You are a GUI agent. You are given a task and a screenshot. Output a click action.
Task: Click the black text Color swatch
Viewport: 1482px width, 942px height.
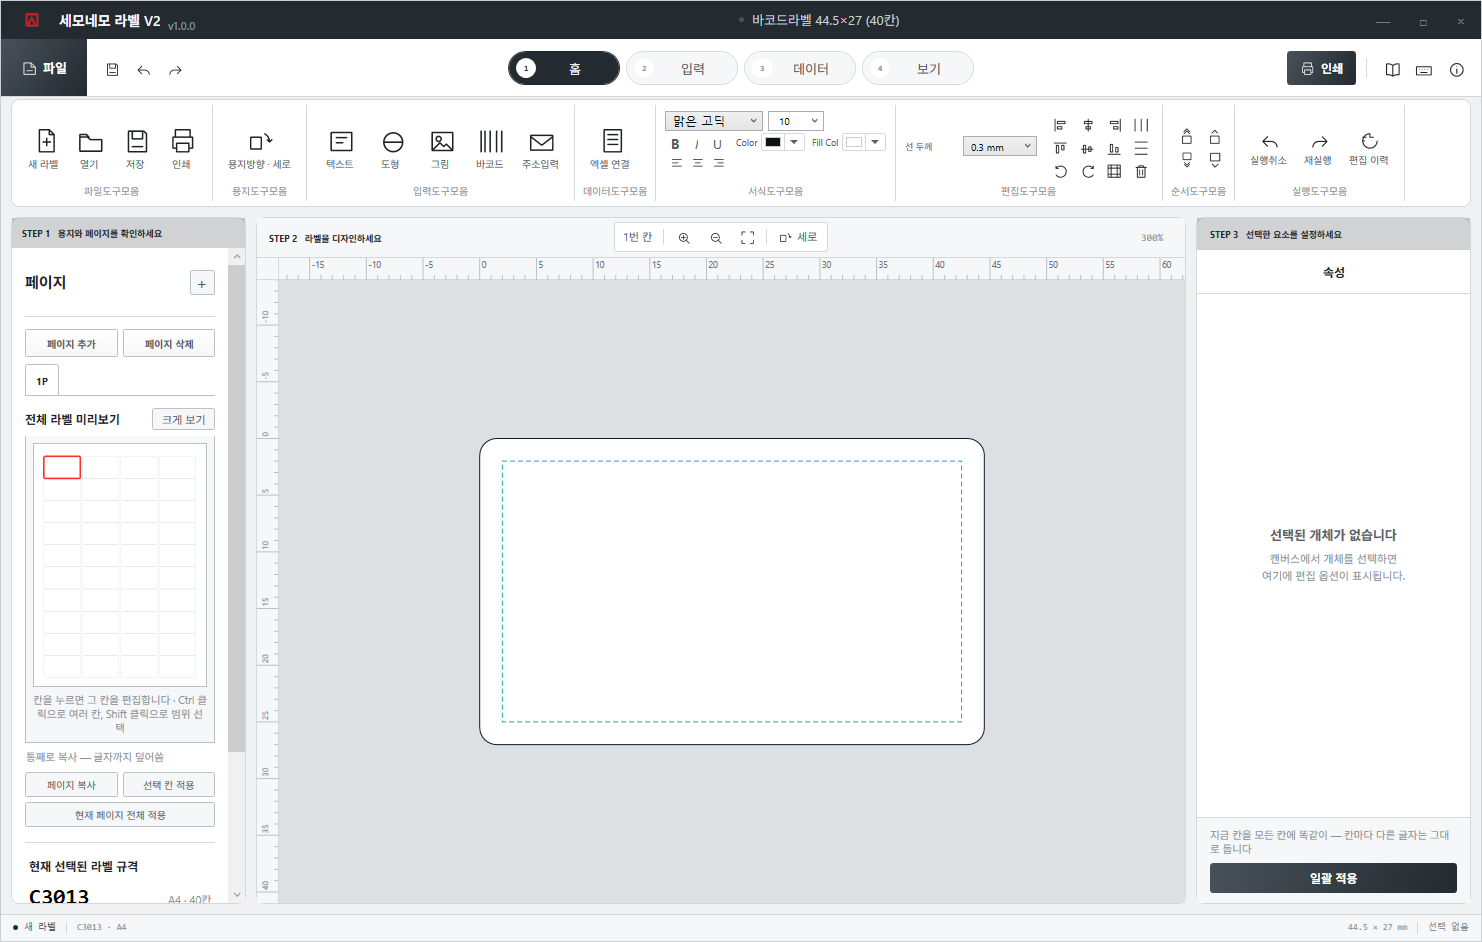(773, 142)
